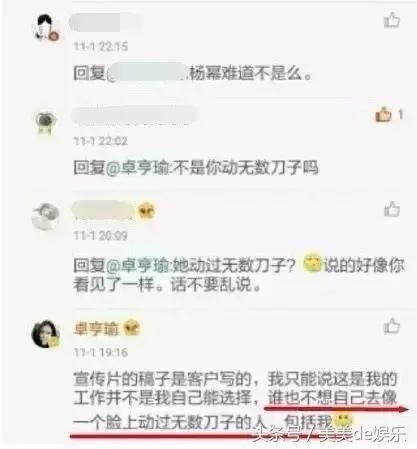Click the crown badge beside the 20:09 commenter
Screen dimensions: 417x449
[x=147, y=210]
